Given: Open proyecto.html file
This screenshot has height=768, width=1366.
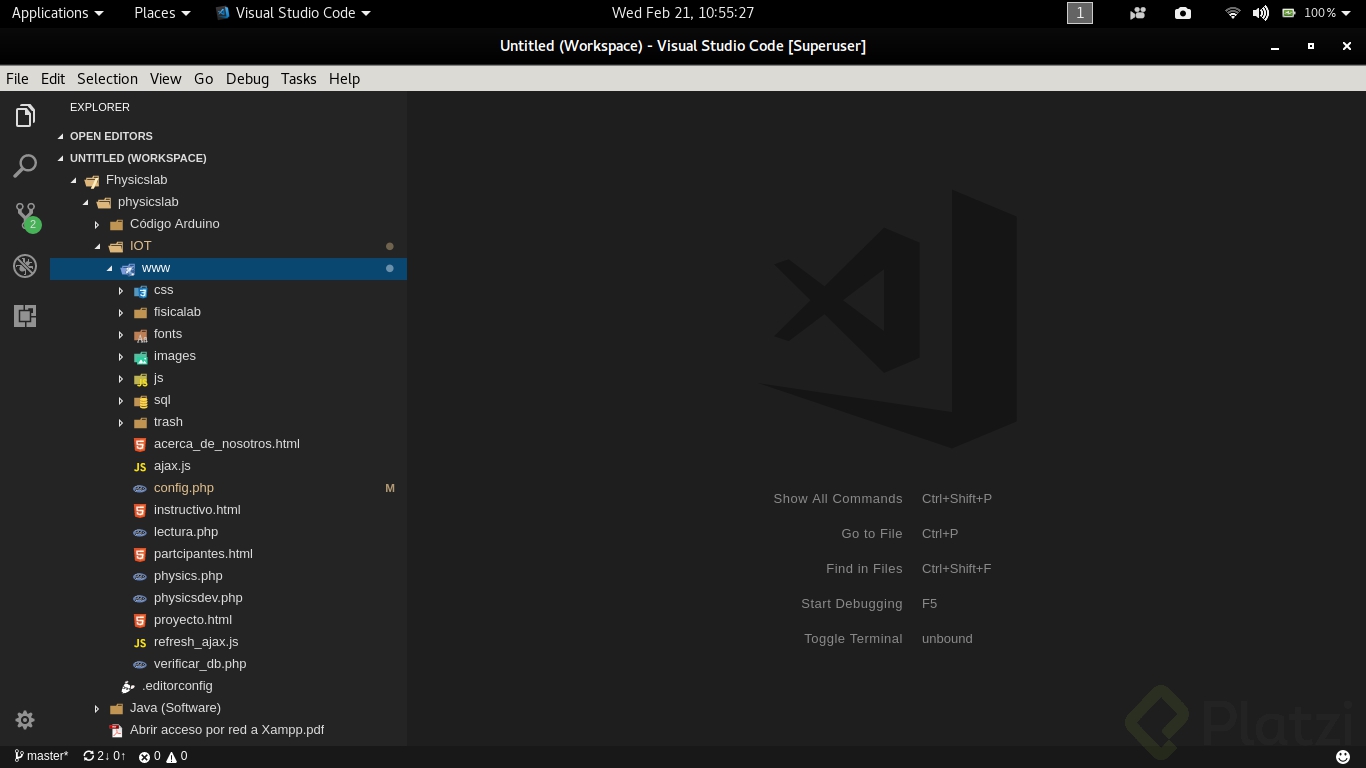Looking at the screenshot, I should pos(228,620).
